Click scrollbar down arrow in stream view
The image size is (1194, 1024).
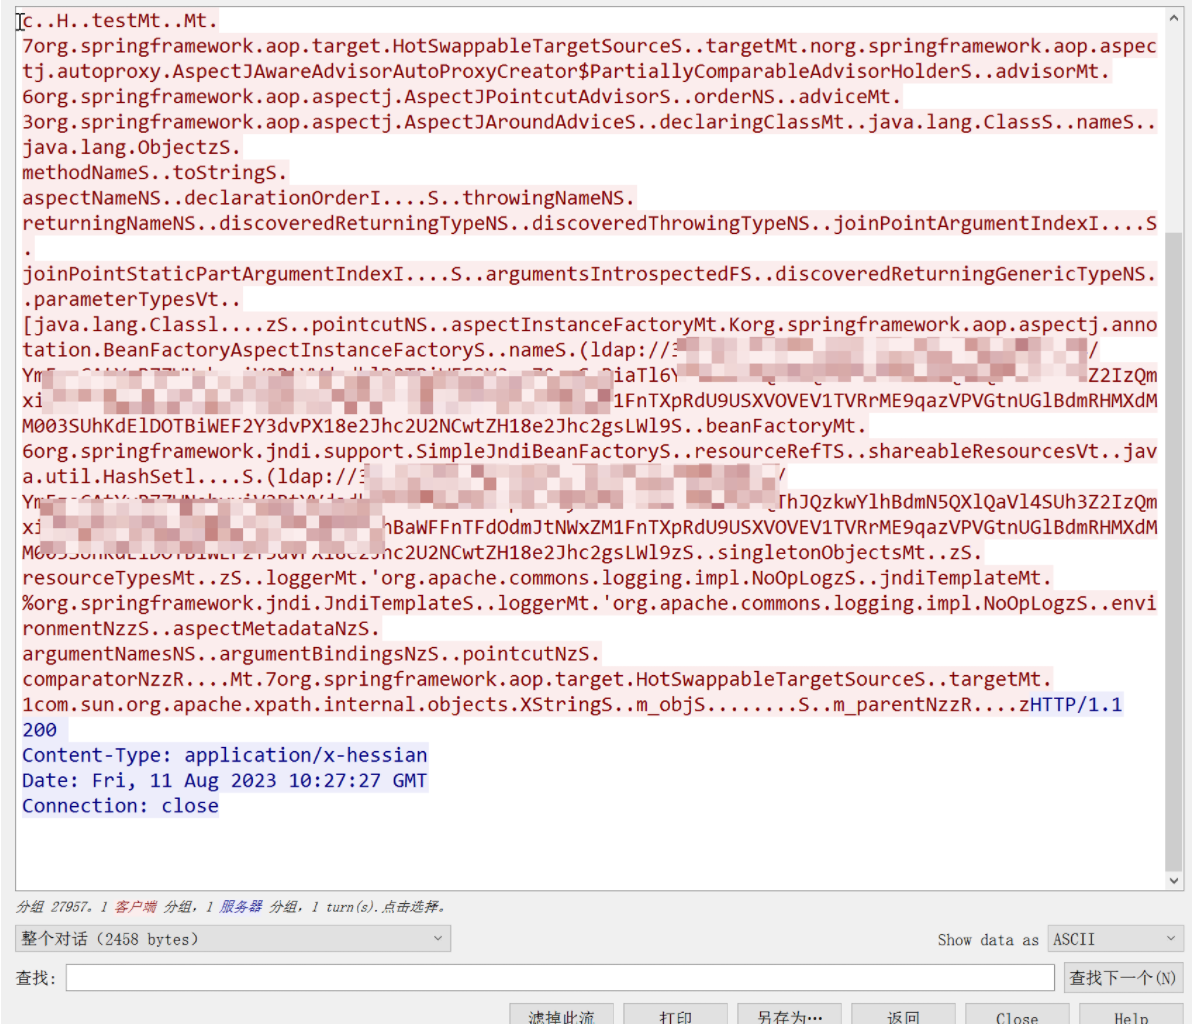coord(1174,880)
